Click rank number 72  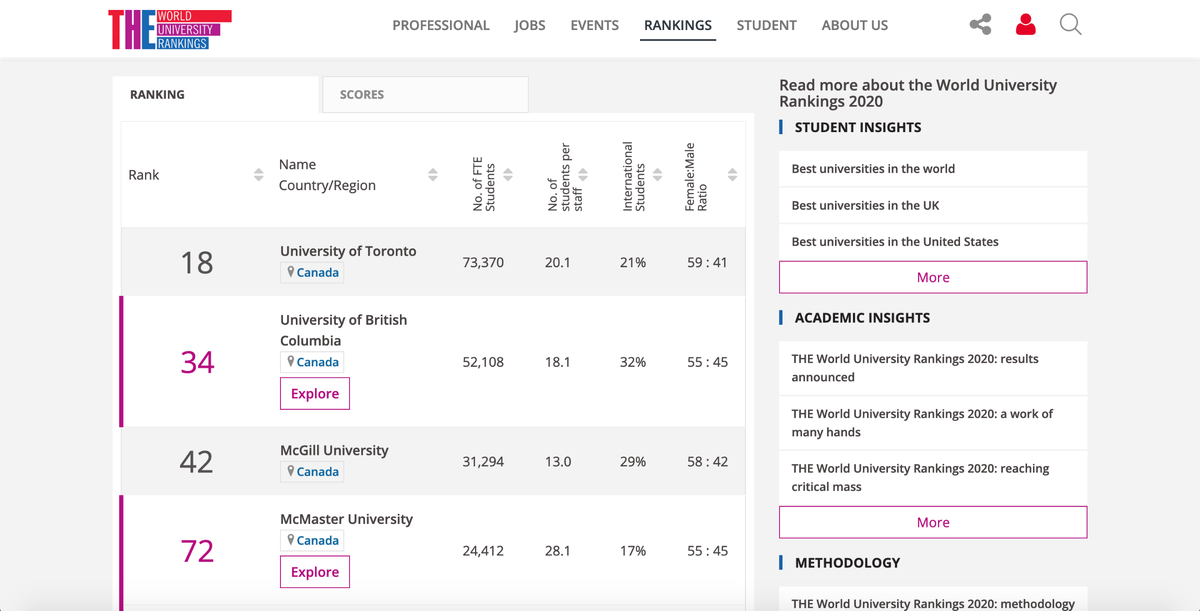click(197, 551)
